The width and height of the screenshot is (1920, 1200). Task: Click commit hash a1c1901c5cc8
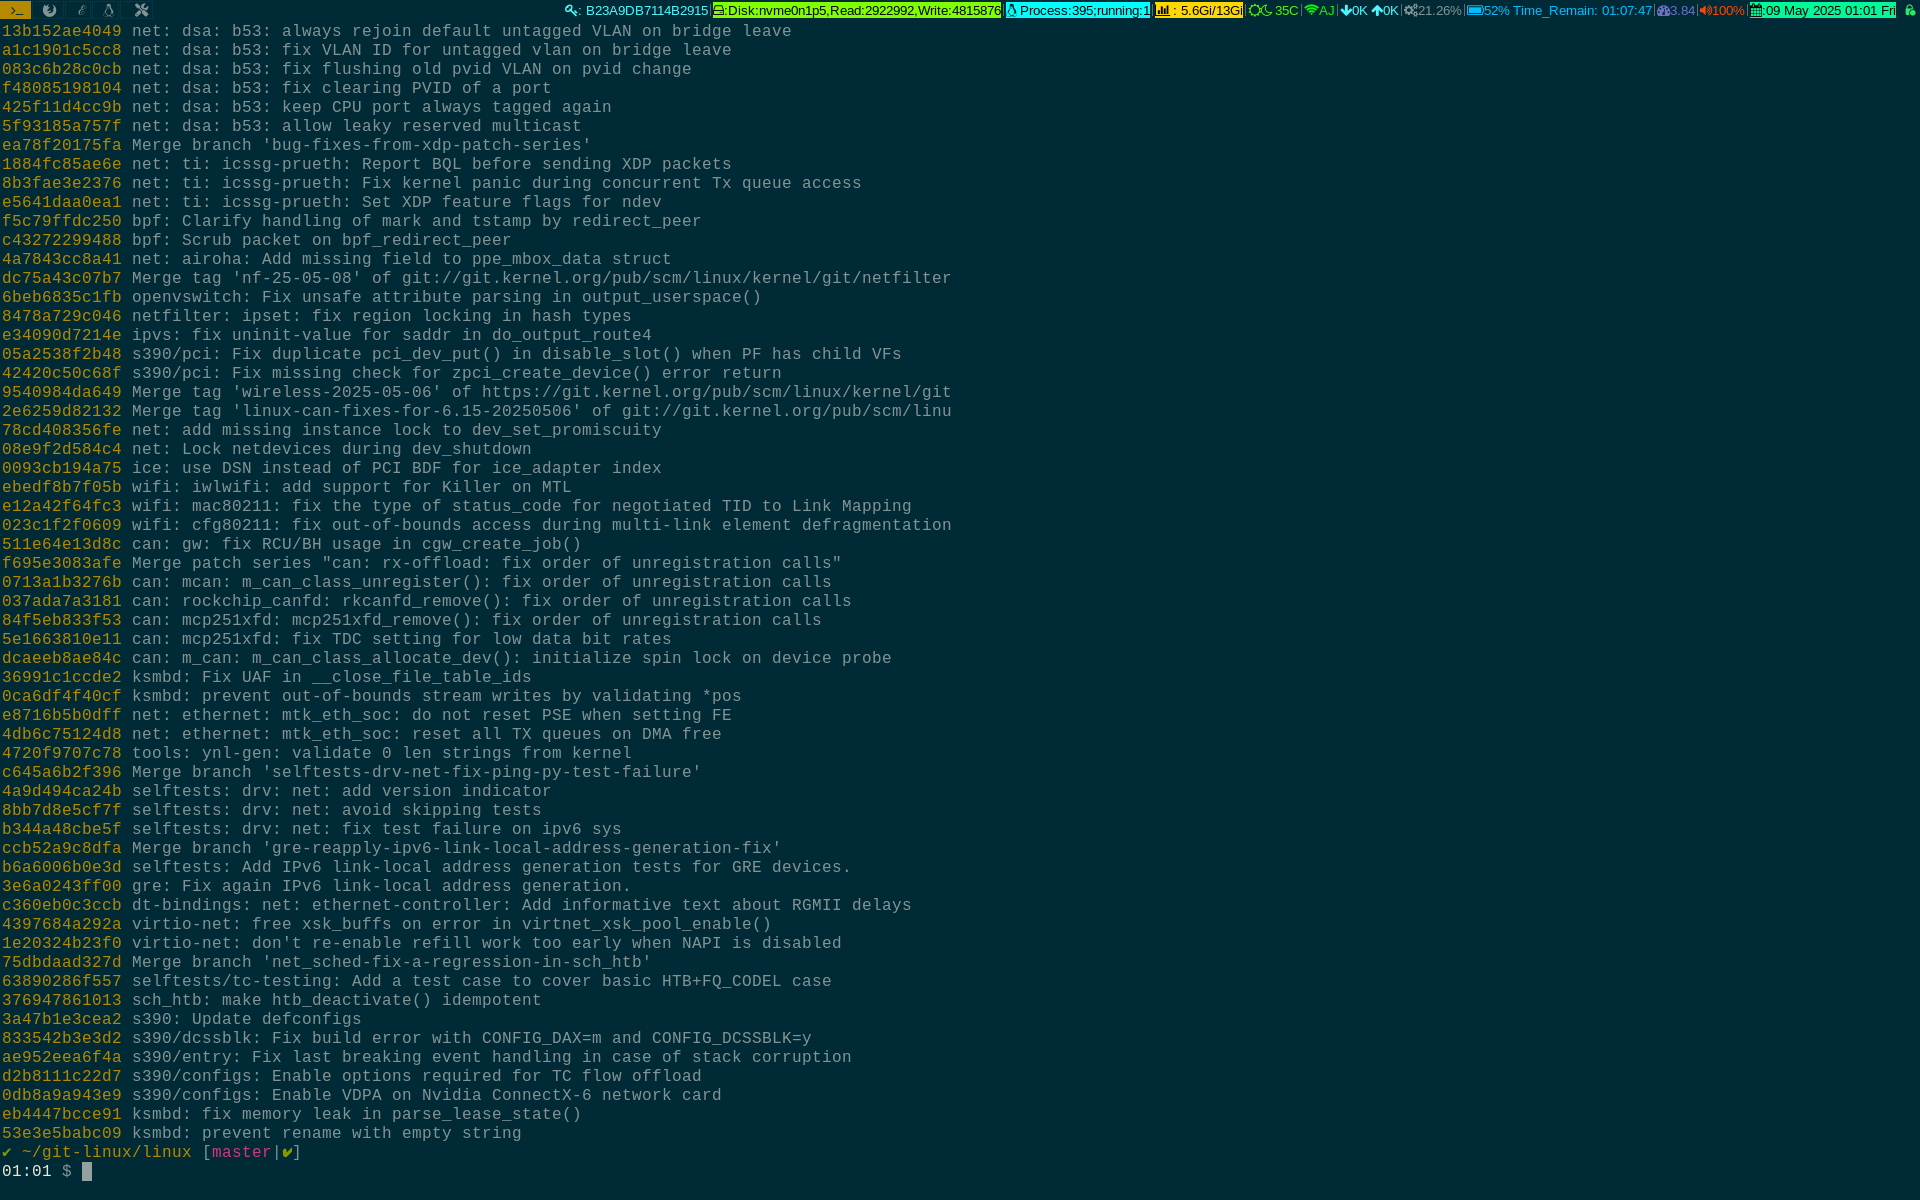pos(61,50)
